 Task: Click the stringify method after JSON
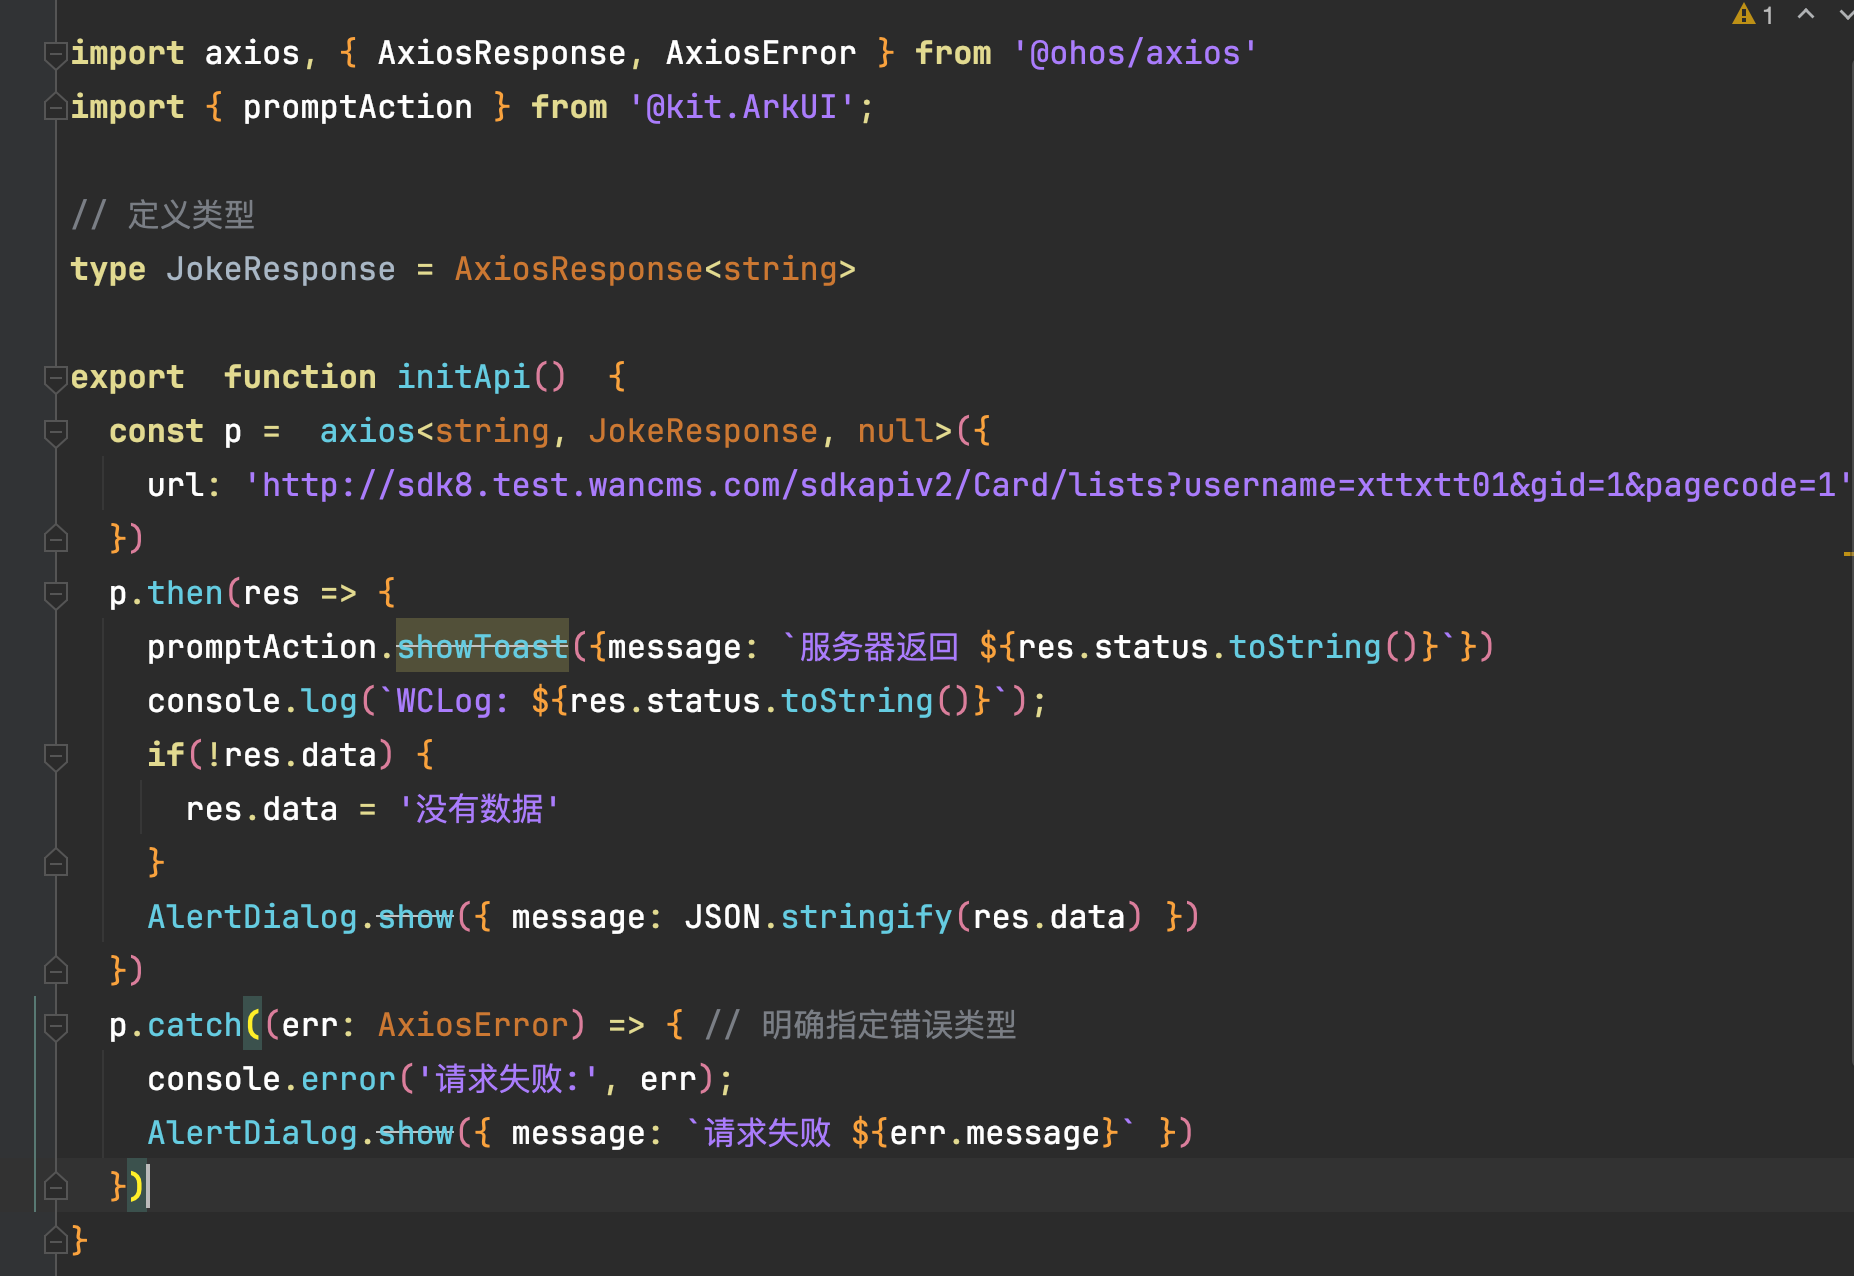click(866, 917)
